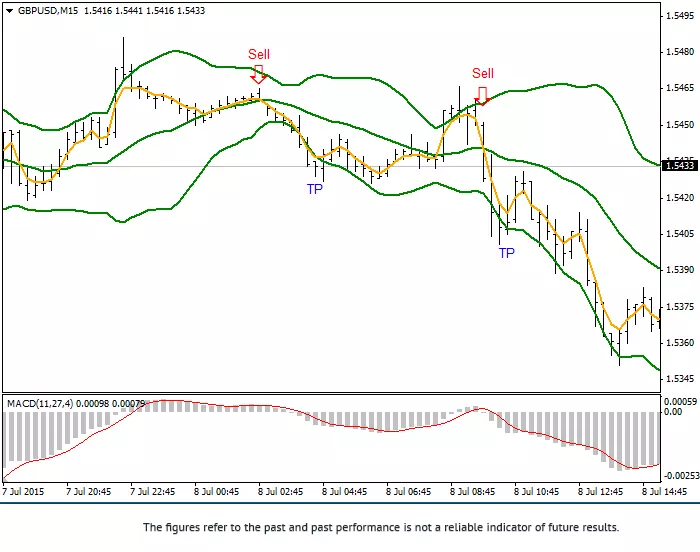Click the 7 Jul 22:45 time label
This screenshot has width=700, height=552.
click(152, 492)
